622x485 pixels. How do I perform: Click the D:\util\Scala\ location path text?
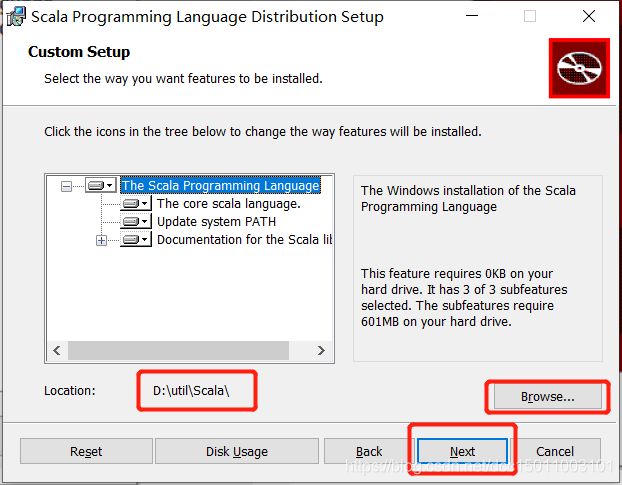click(191, 391)
